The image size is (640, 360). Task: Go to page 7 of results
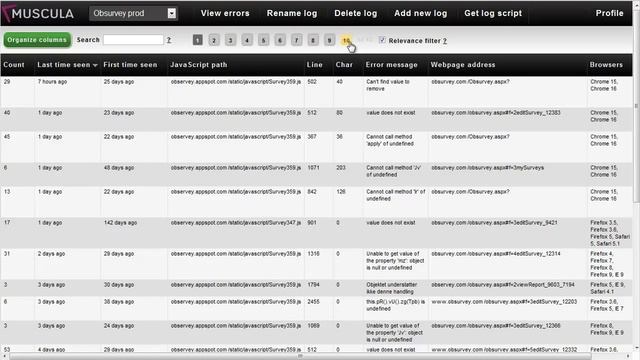296,40
